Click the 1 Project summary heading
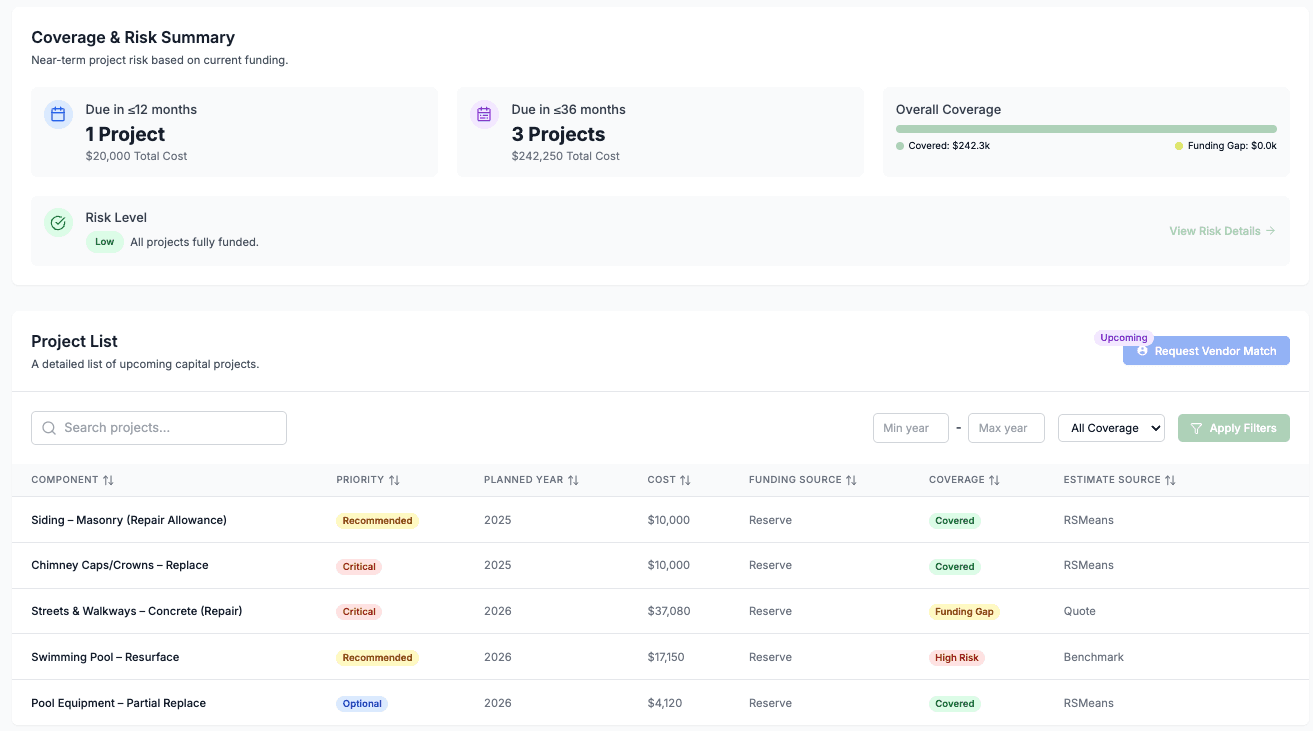Screen dimensions: 1313x731 [125, 134]
